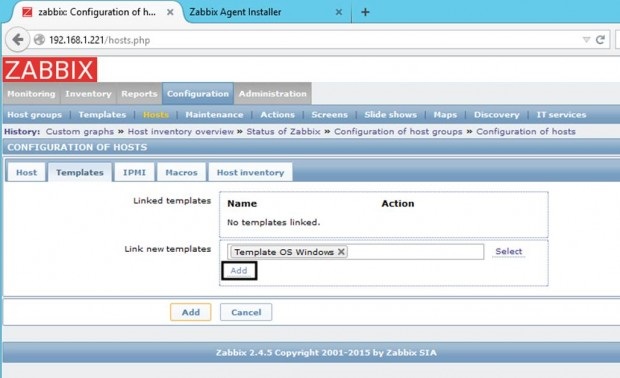This screenshot has width=620, height=378.
Task: Open the Host inventory tab
Action: pos(250,172)
